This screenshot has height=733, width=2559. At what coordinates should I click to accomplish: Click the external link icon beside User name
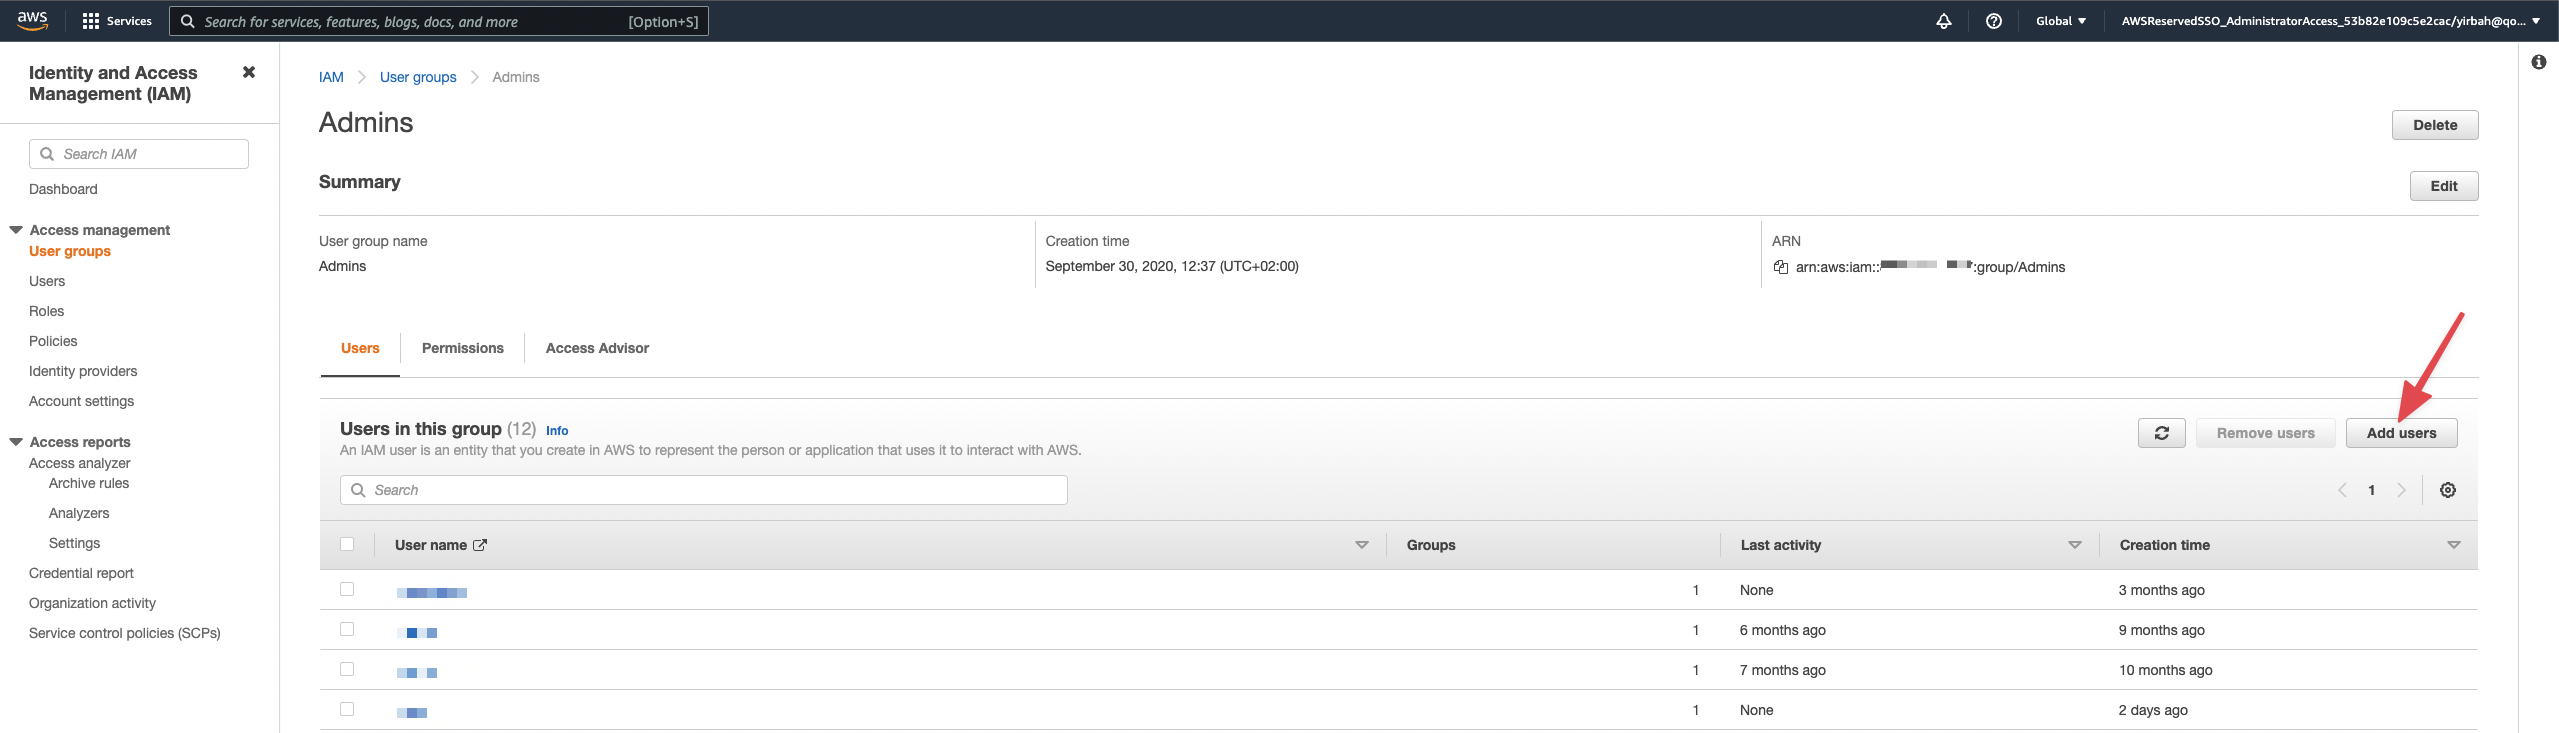click(479, 545)
